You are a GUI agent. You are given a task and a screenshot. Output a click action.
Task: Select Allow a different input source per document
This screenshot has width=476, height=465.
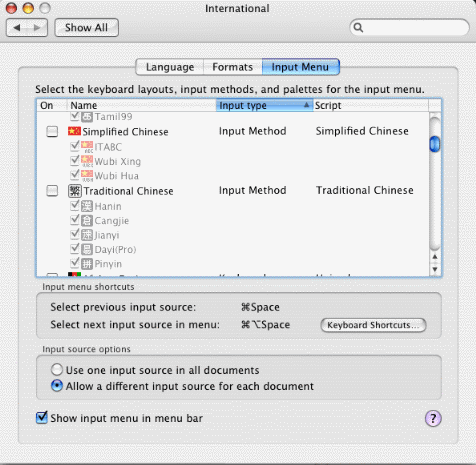[x=57, y=386]
